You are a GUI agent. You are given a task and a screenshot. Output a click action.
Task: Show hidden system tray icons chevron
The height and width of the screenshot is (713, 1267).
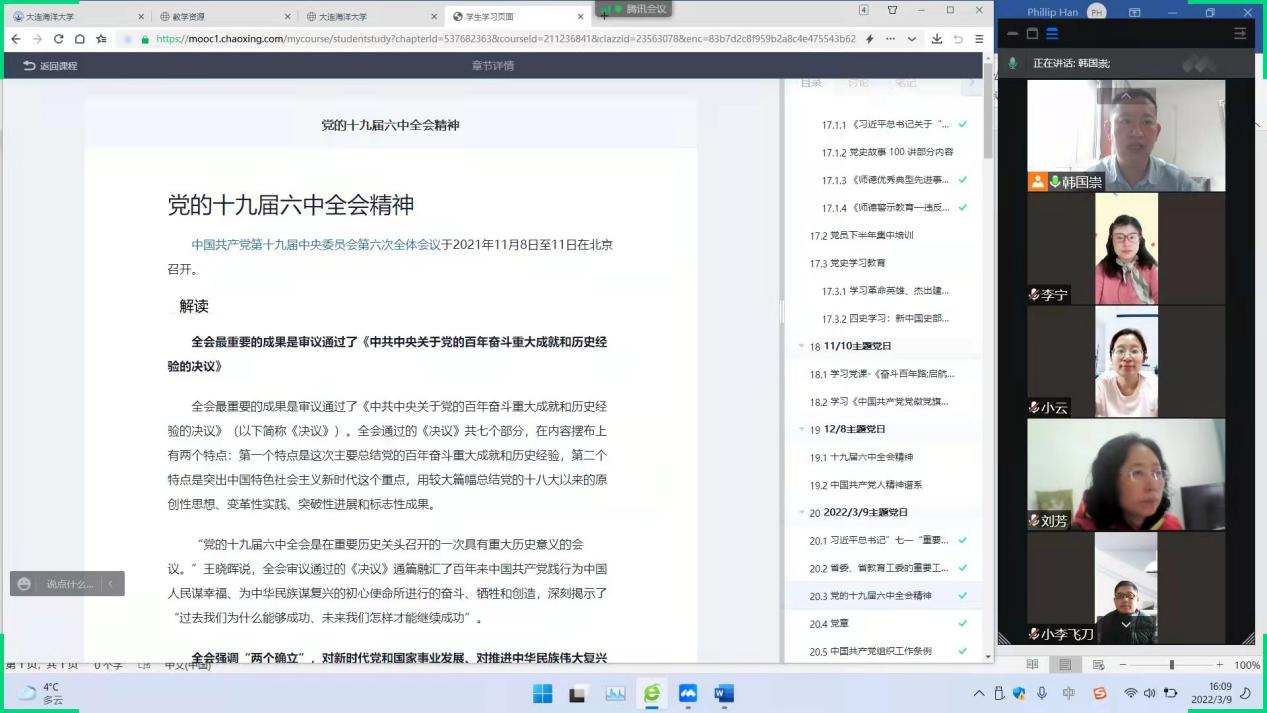(979, 693)
